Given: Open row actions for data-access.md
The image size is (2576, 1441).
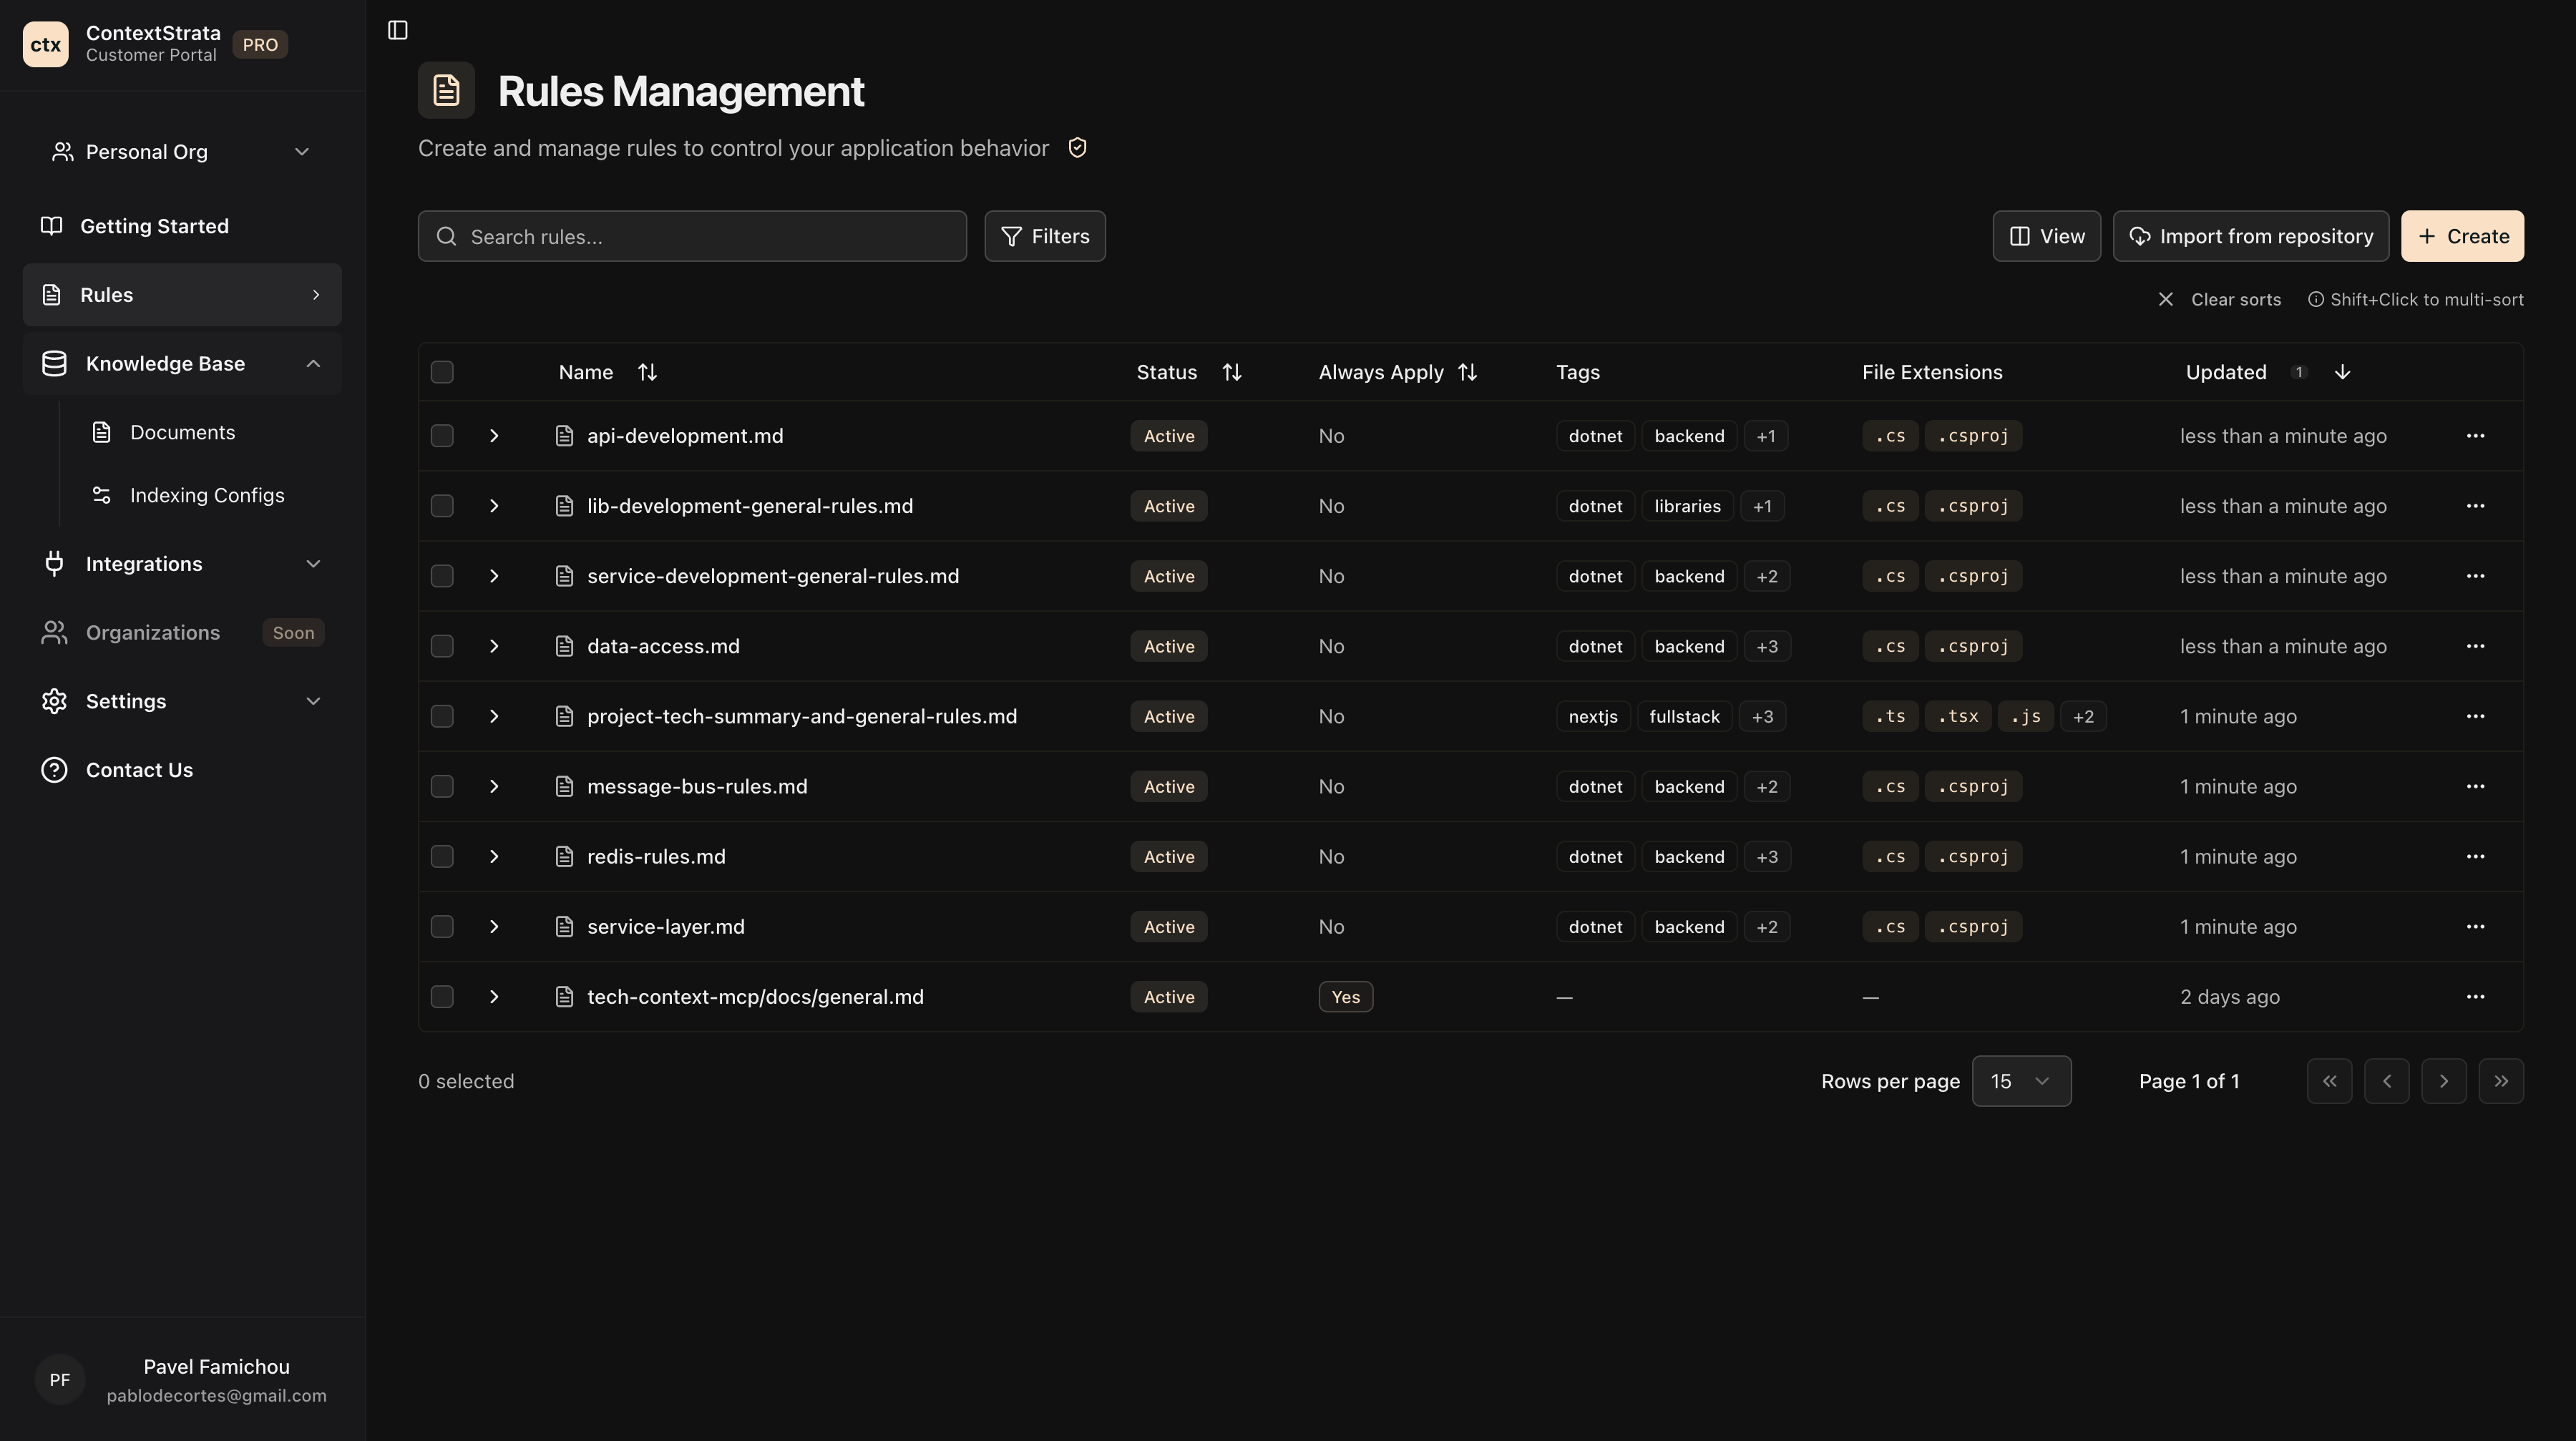Looking at the screenshot, I should click(2475, 646).
